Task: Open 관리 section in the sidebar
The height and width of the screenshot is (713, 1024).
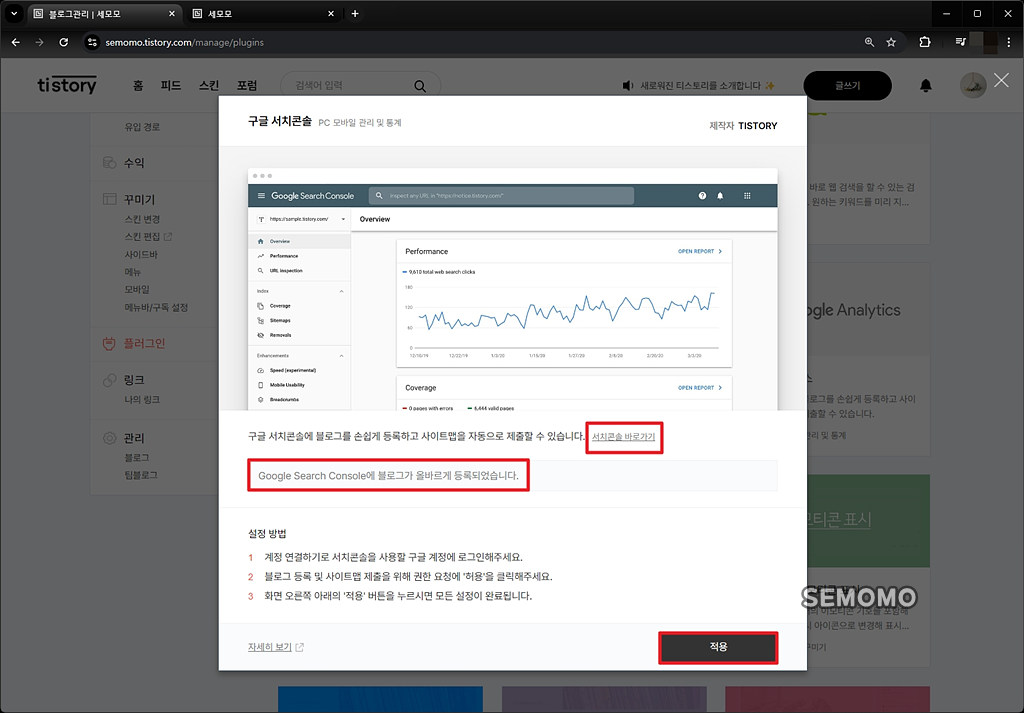Action: point(134,437)
